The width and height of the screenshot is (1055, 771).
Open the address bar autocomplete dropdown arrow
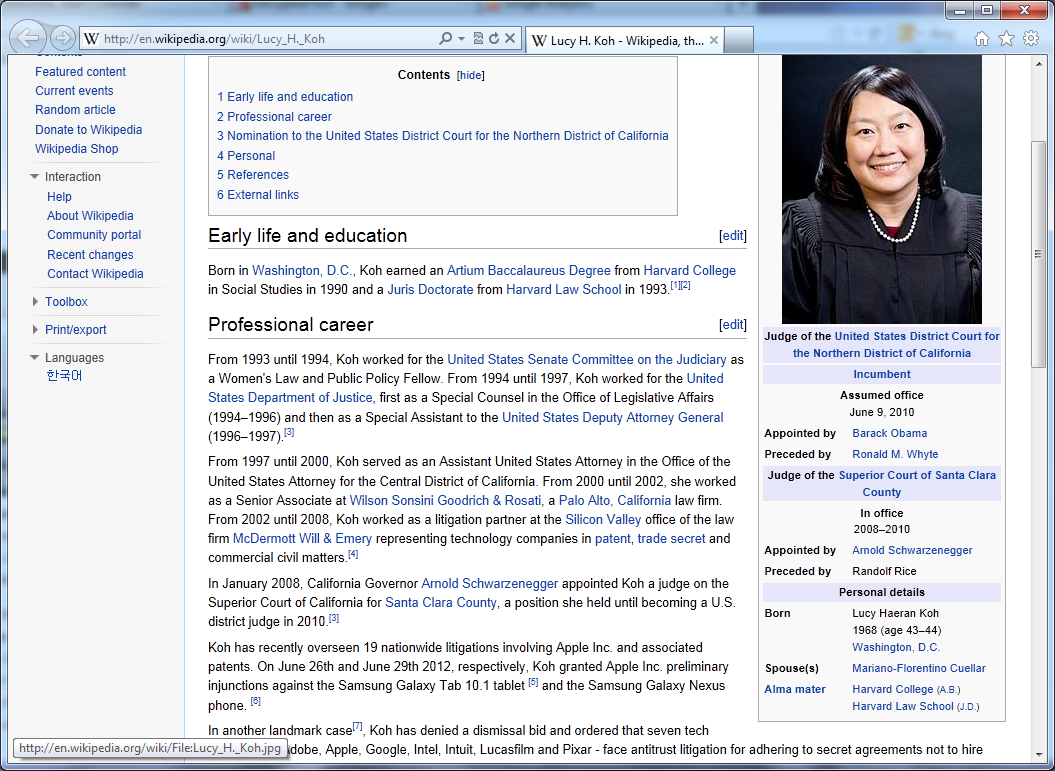(462, 38)
